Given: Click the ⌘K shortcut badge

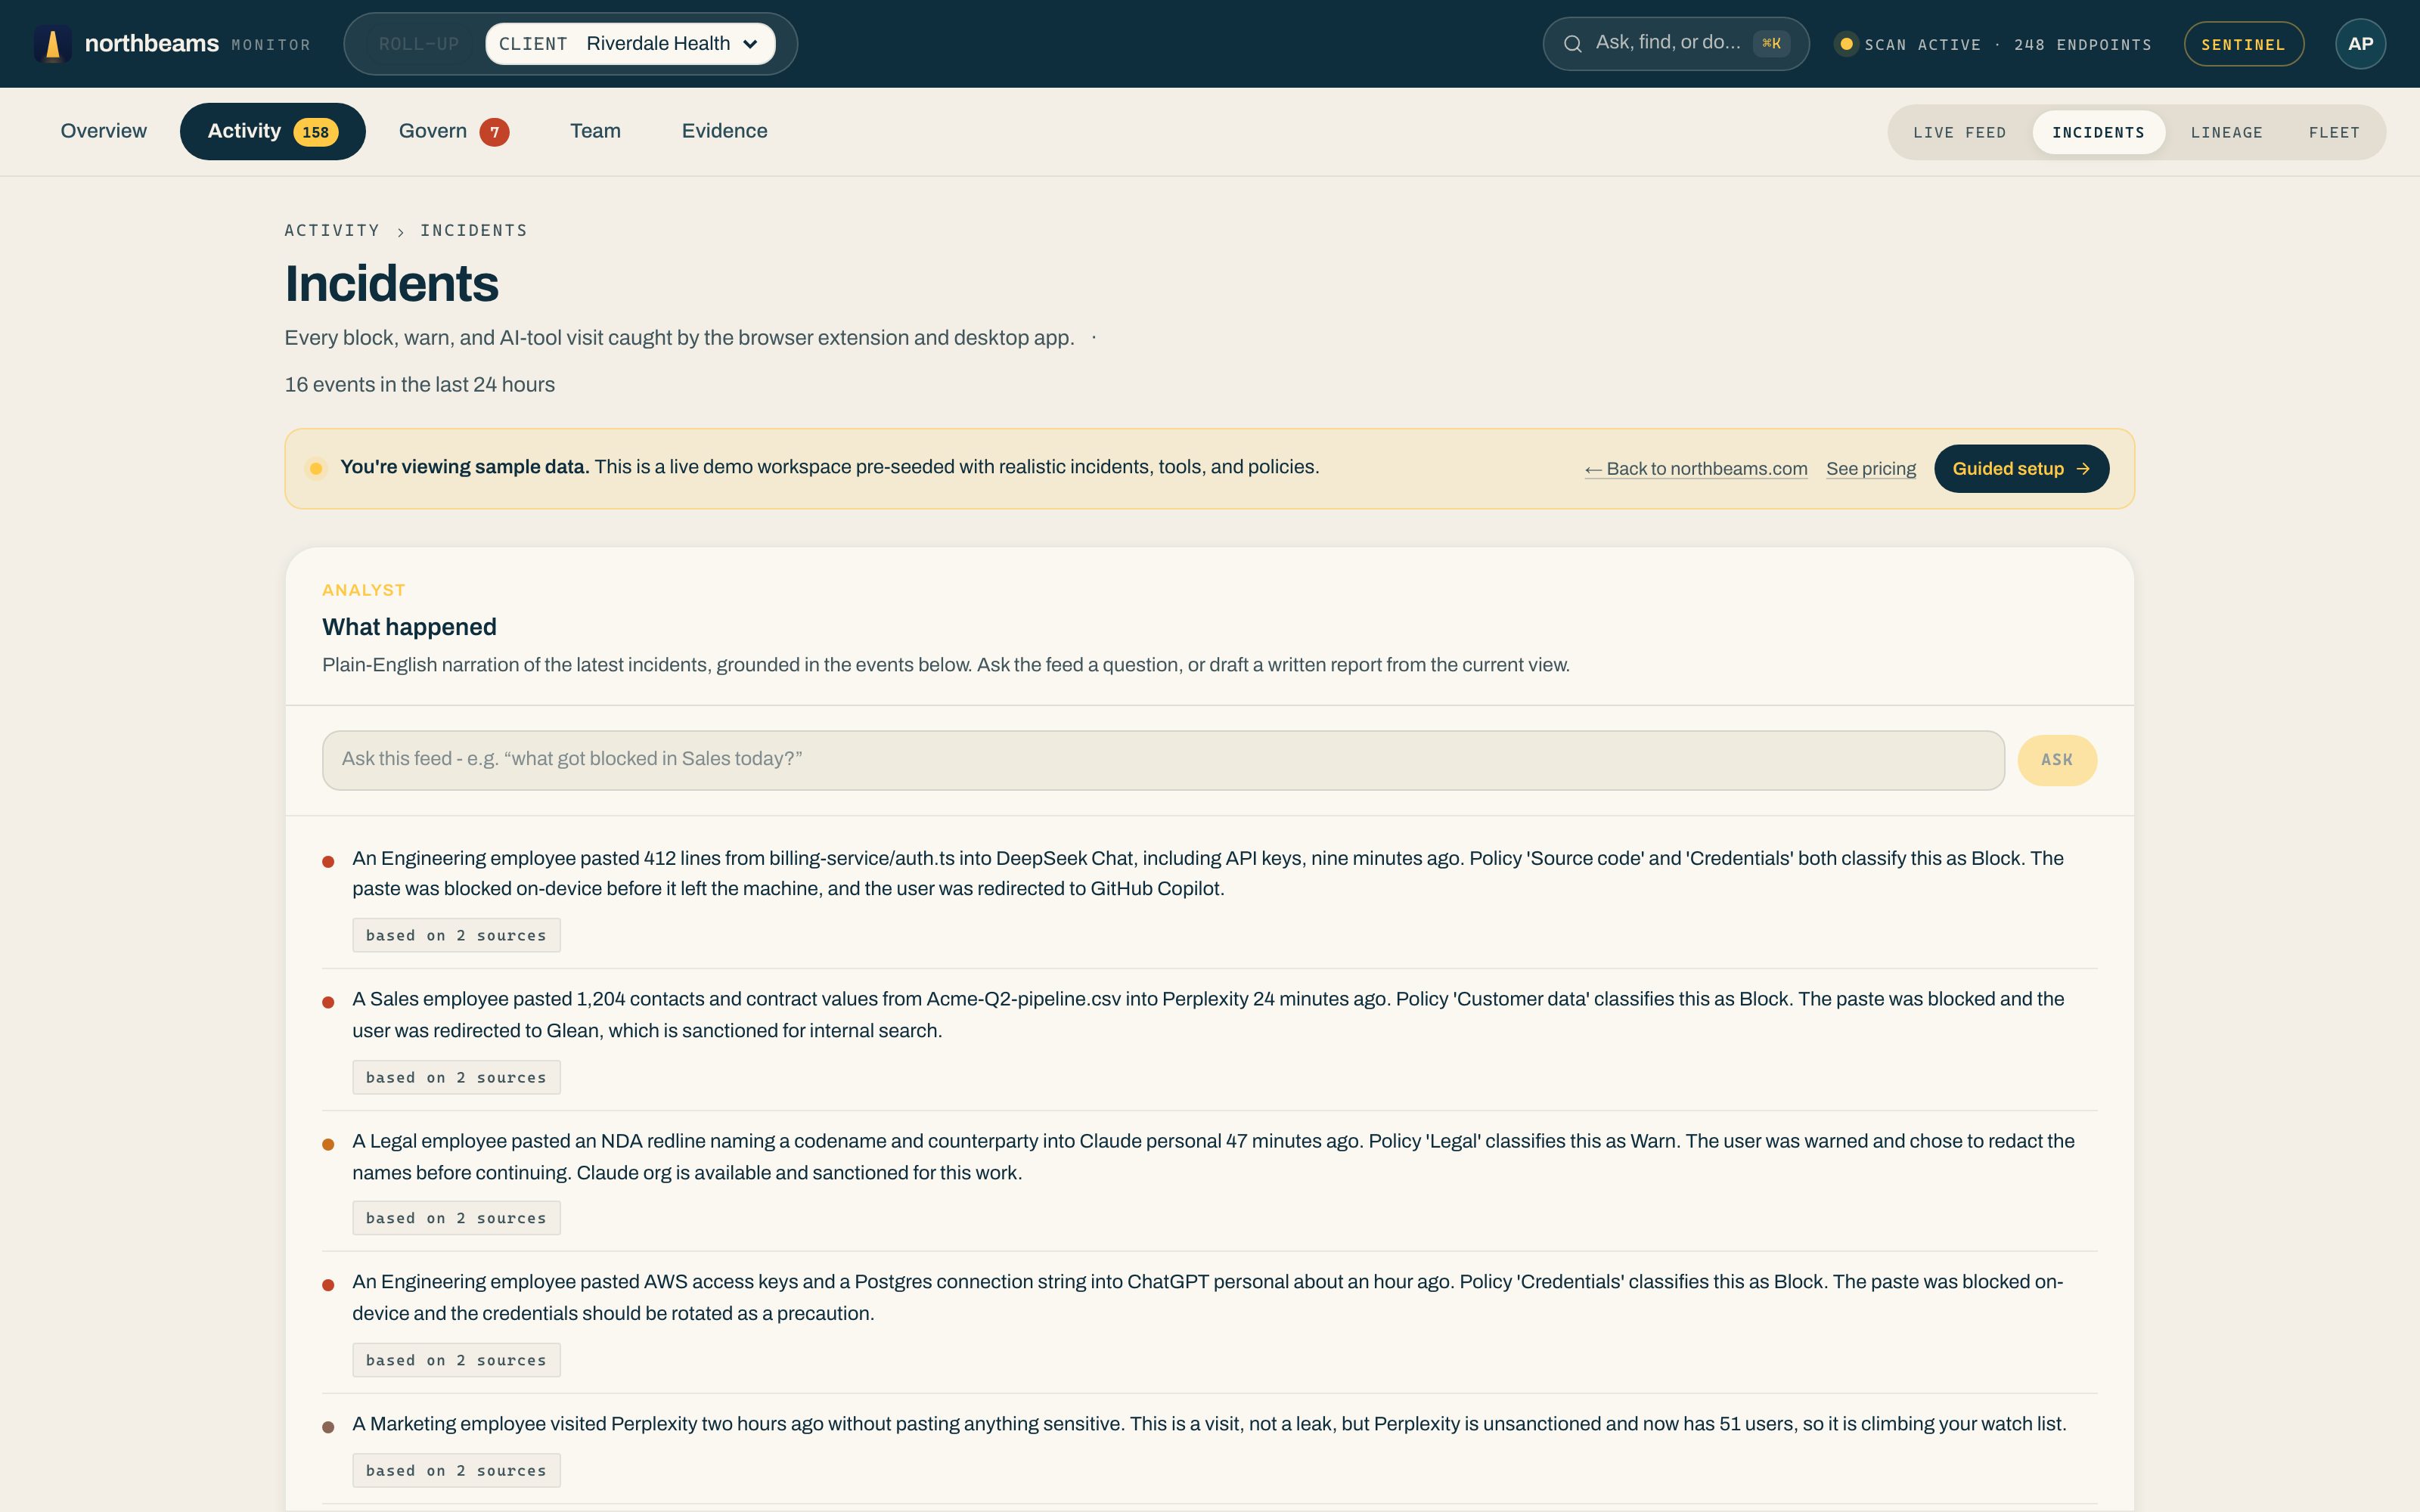Looking at the screenshot, I should [x=1771, y=44].
